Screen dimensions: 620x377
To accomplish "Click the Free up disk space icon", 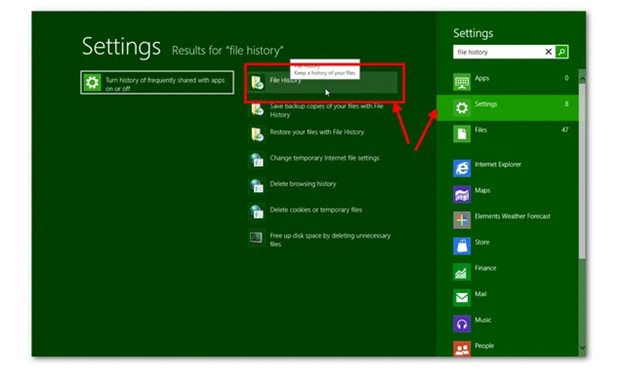I will pos(256,238).
